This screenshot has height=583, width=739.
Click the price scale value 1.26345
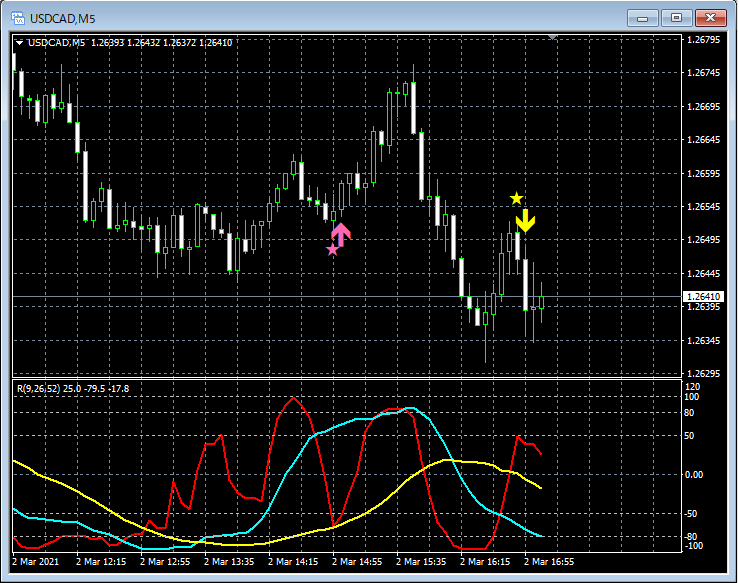704,340
